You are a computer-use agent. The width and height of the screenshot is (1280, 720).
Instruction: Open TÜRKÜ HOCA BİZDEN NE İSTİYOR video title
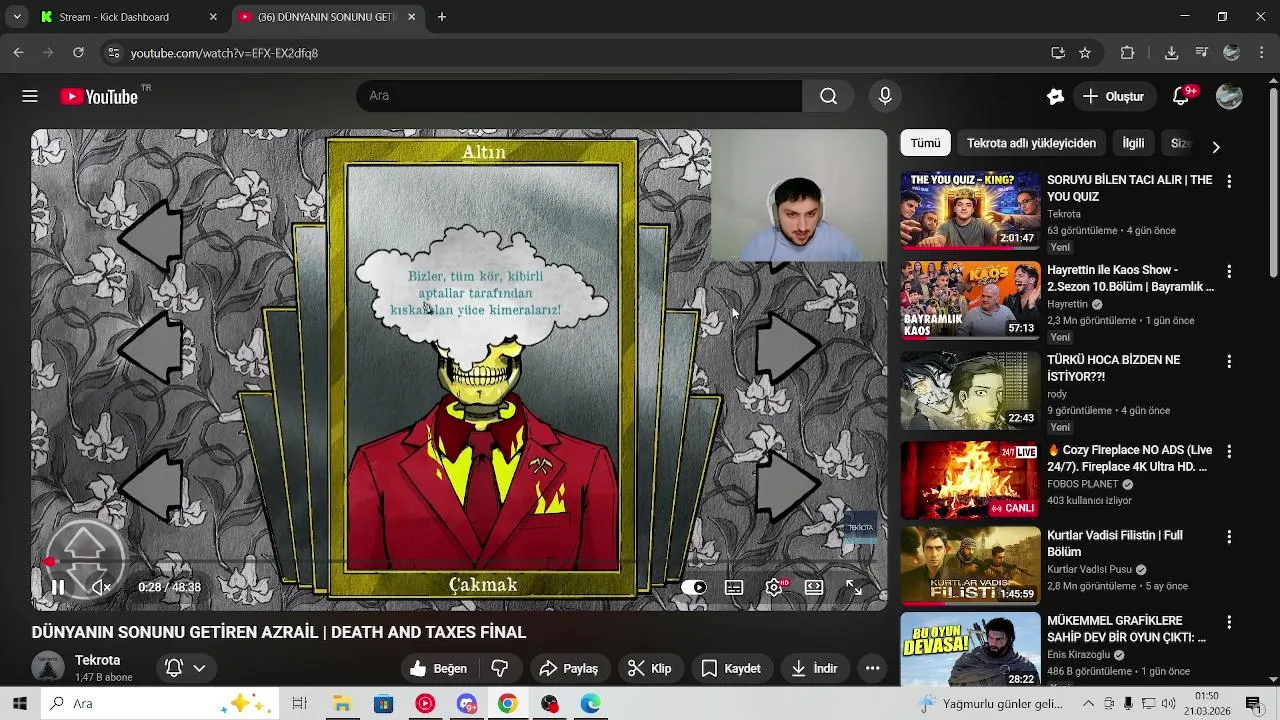[1113, 368]
